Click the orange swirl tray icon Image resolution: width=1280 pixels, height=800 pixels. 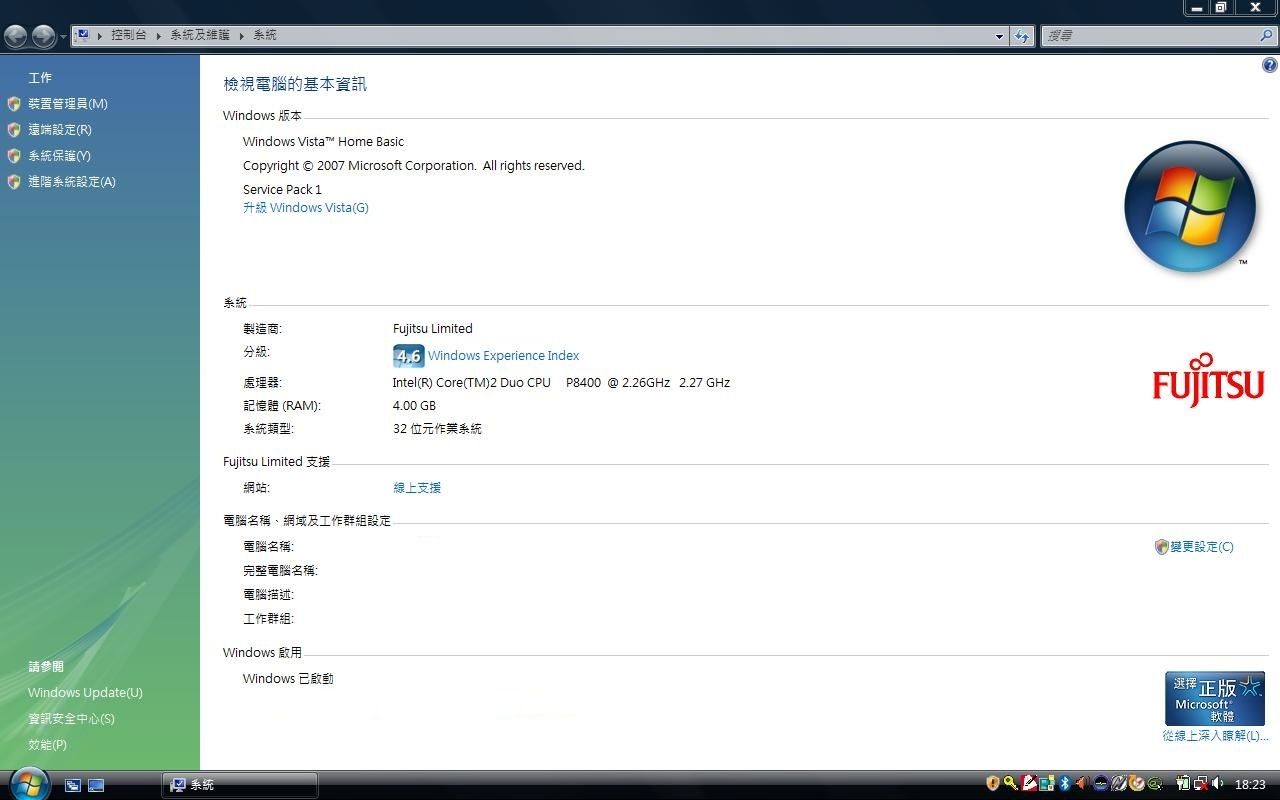pyautogui.click(x=1136, y=783)
